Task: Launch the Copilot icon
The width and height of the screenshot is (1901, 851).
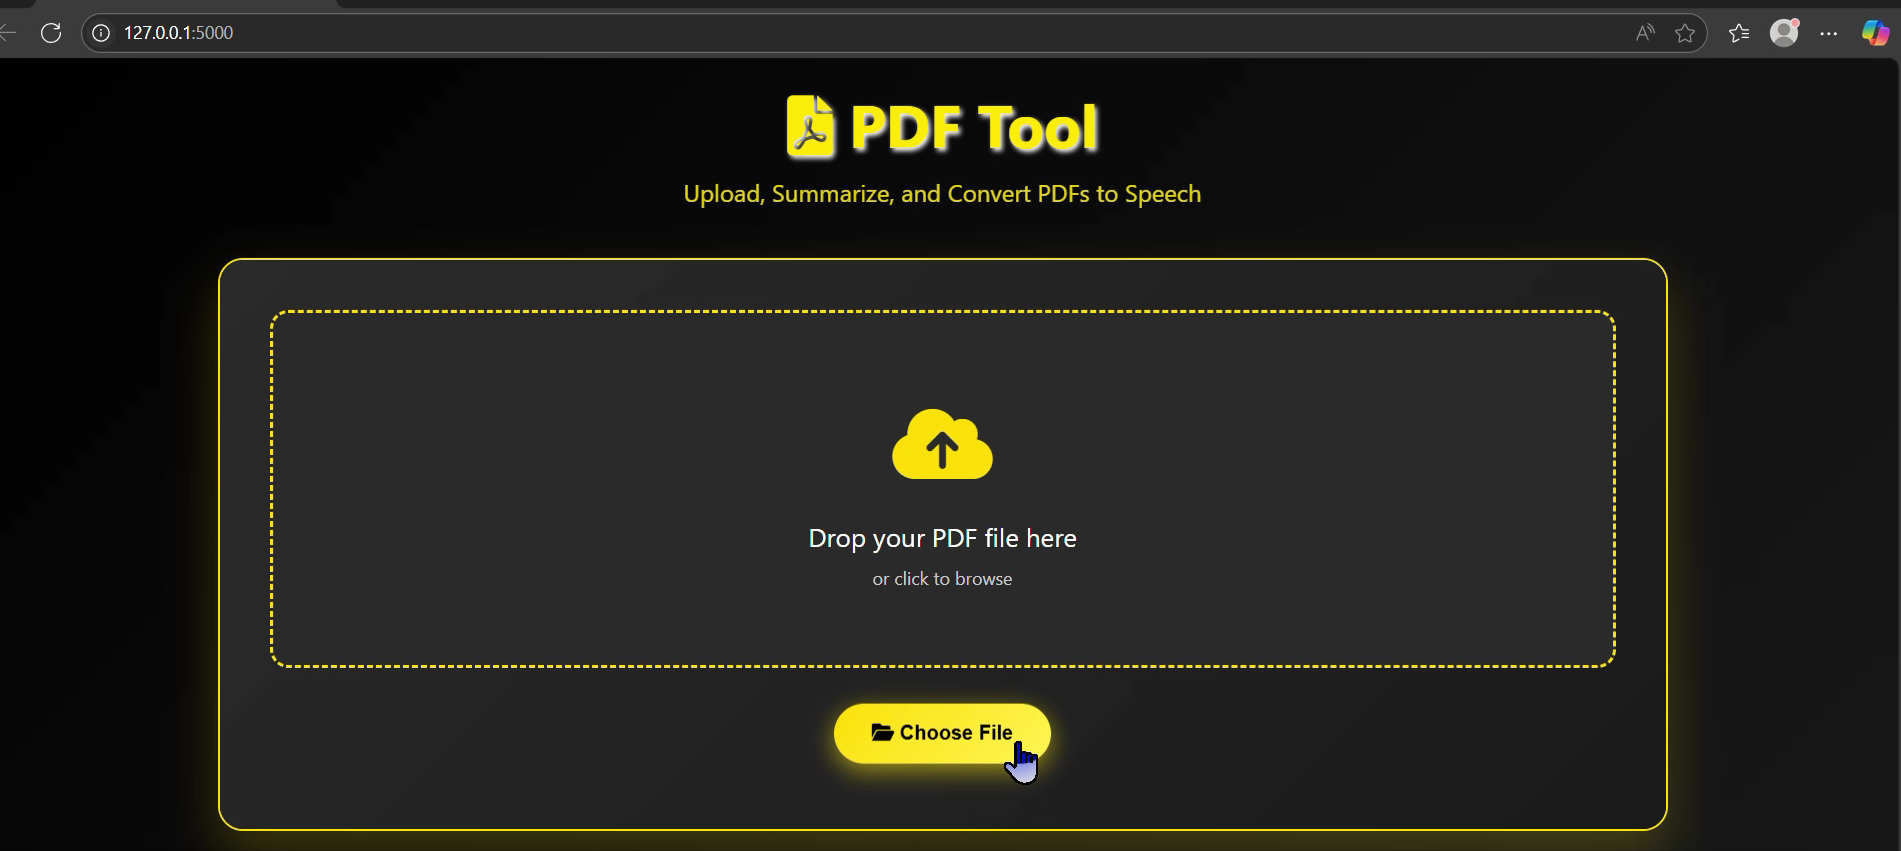Action: coord(1875,33)
